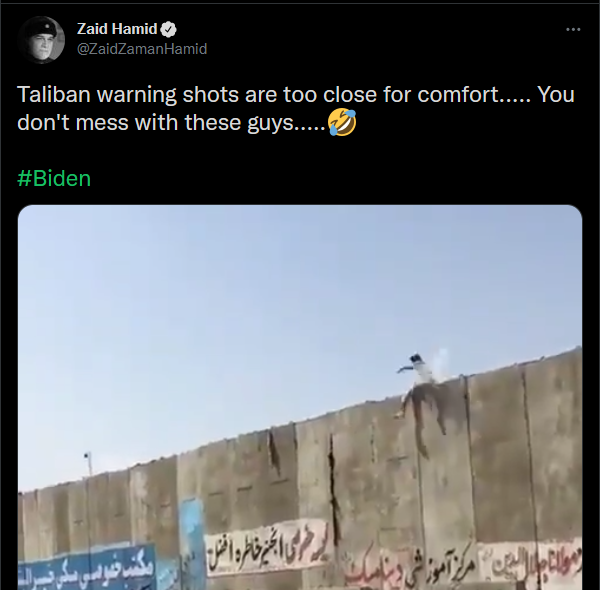Open the @ZaidZamanHamid handle link
This screenshot has height=590, width=600.
[x=142, y=49]
